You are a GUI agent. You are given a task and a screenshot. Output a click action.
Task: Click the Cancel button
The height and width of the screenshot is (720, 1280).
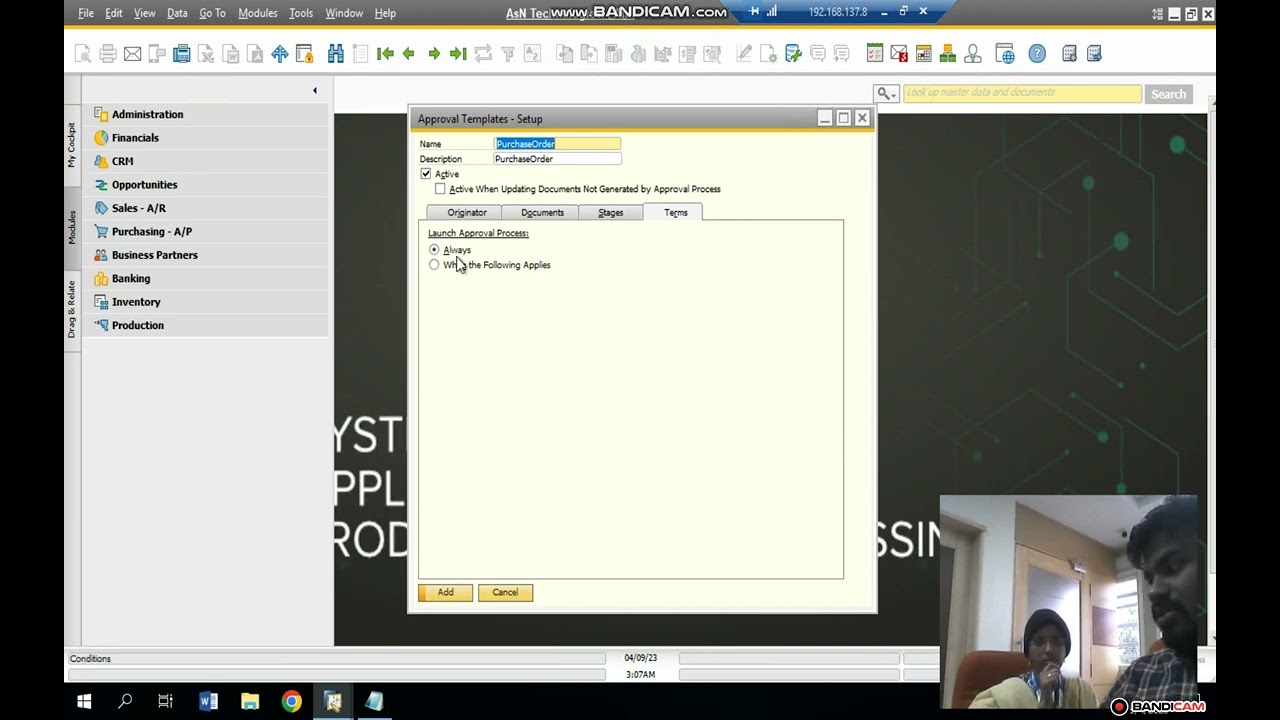(505, 592)
